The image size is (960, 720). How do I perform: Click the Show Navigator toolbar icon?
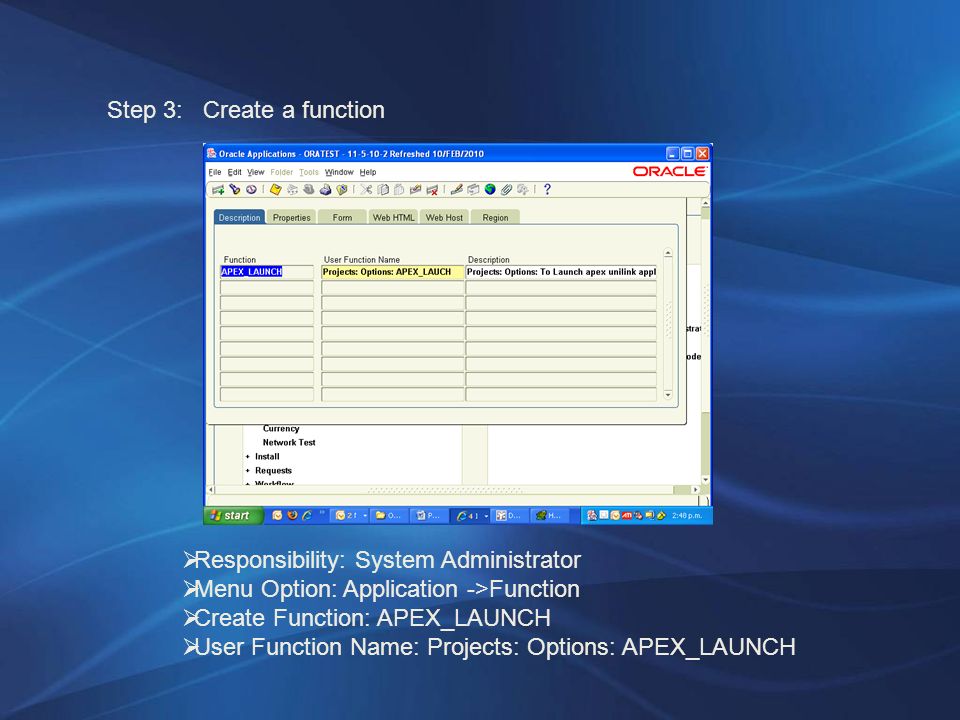click(251, 190)
